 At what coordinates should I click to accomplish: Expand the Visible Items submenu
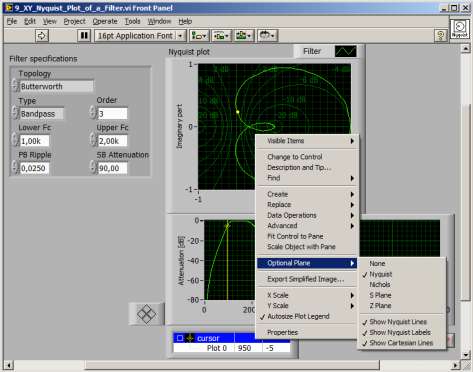[x=307, y=141]
